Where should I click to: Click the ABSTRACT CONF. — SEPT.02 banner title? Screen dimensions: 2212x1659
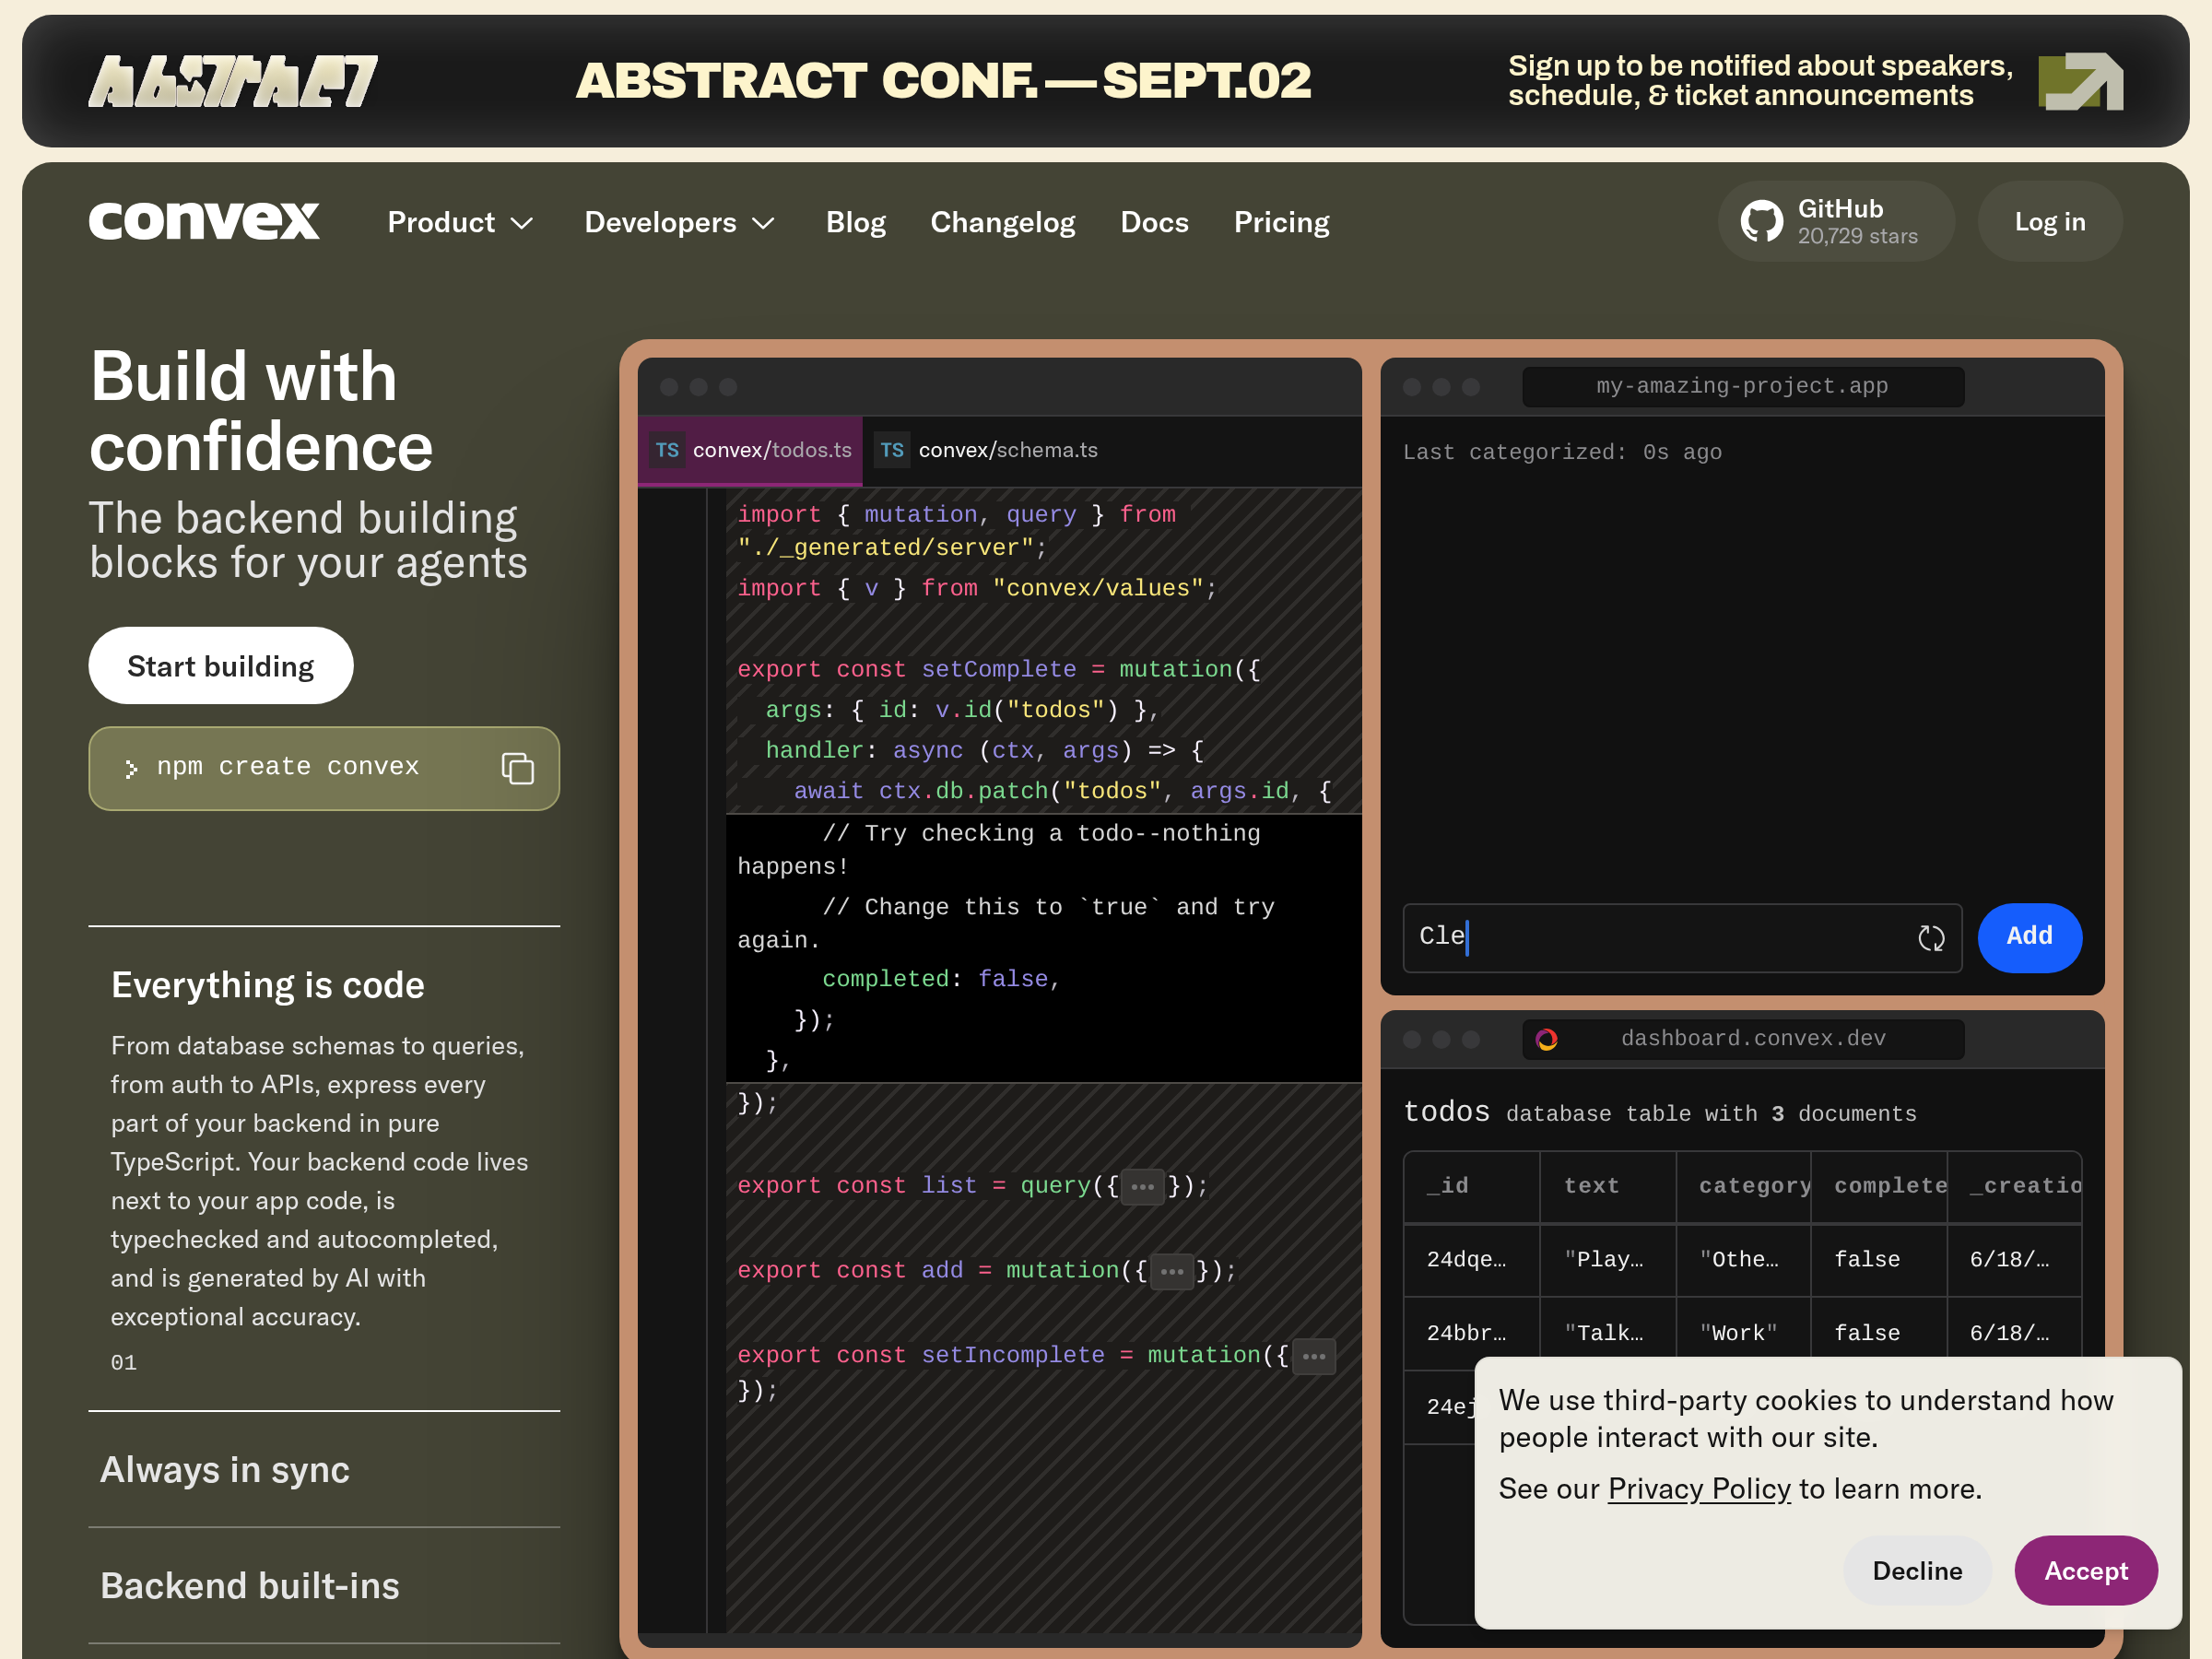[943, 81]
